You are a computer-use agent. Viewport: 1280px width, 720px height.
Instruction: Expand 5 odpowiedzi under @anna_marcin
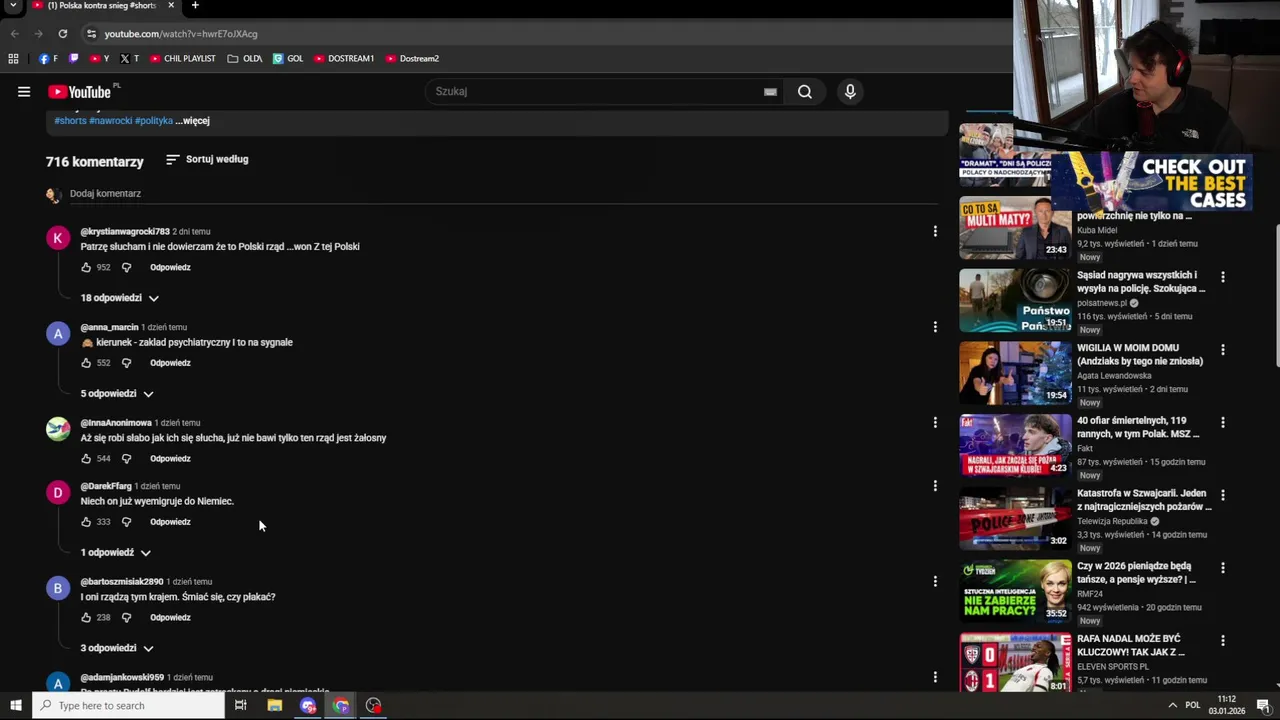[x=117, y=394]
